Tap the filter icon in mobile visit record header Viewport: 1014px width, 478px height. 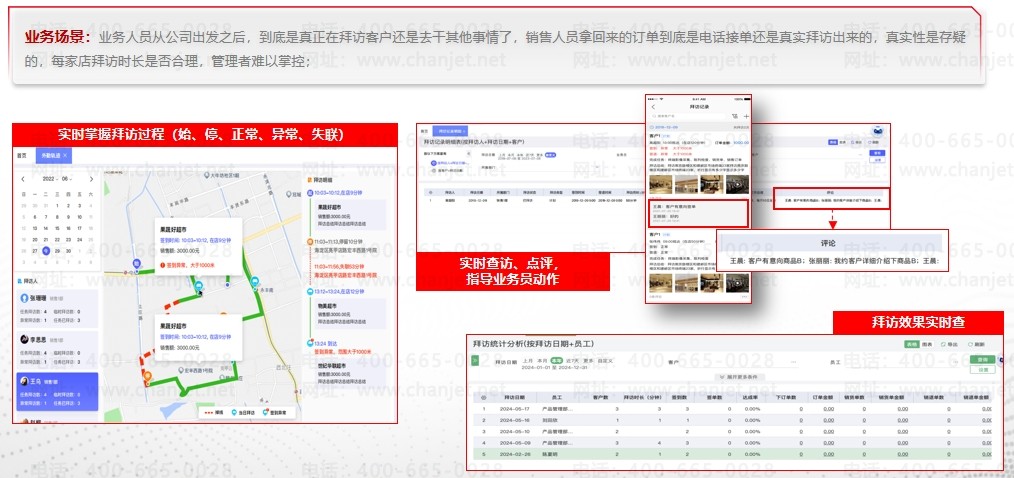point(734,116)
